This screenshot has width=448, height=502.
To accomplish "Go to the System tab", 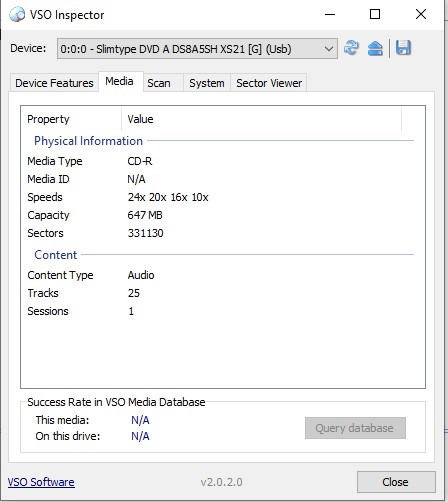I will [x=207, y=83].
